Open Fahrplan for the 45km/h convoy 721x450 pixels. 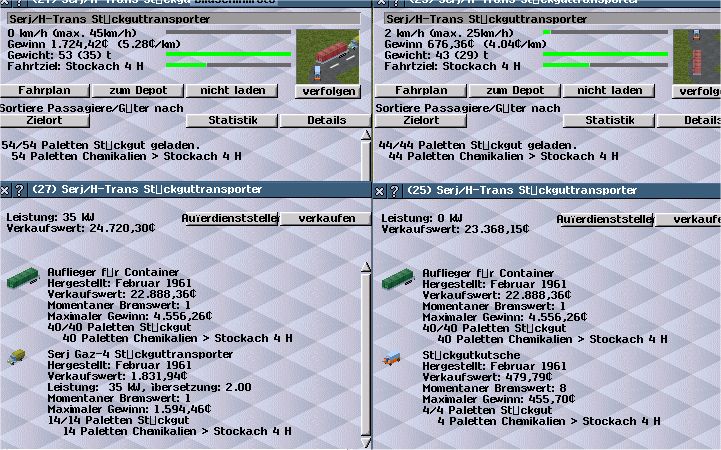(x=45, y=91)
